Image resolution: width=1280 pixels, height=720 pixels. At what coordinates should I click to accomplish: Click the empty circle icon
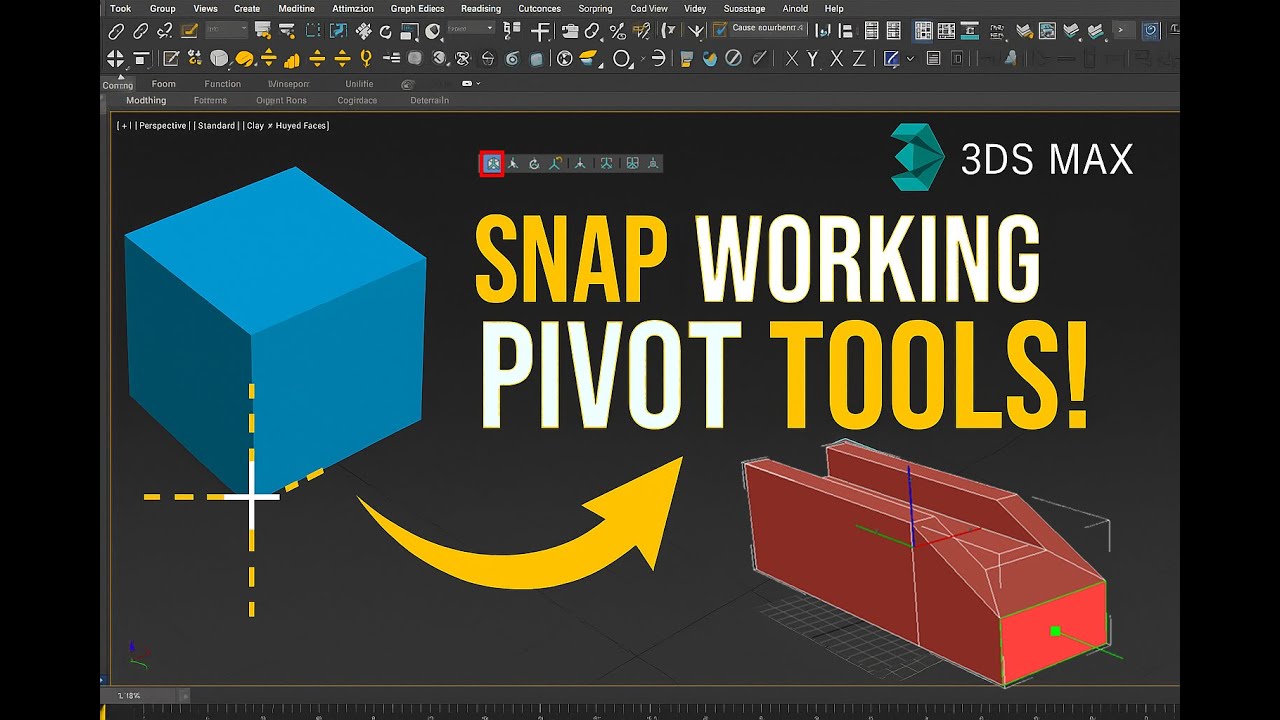pos(621,58)
